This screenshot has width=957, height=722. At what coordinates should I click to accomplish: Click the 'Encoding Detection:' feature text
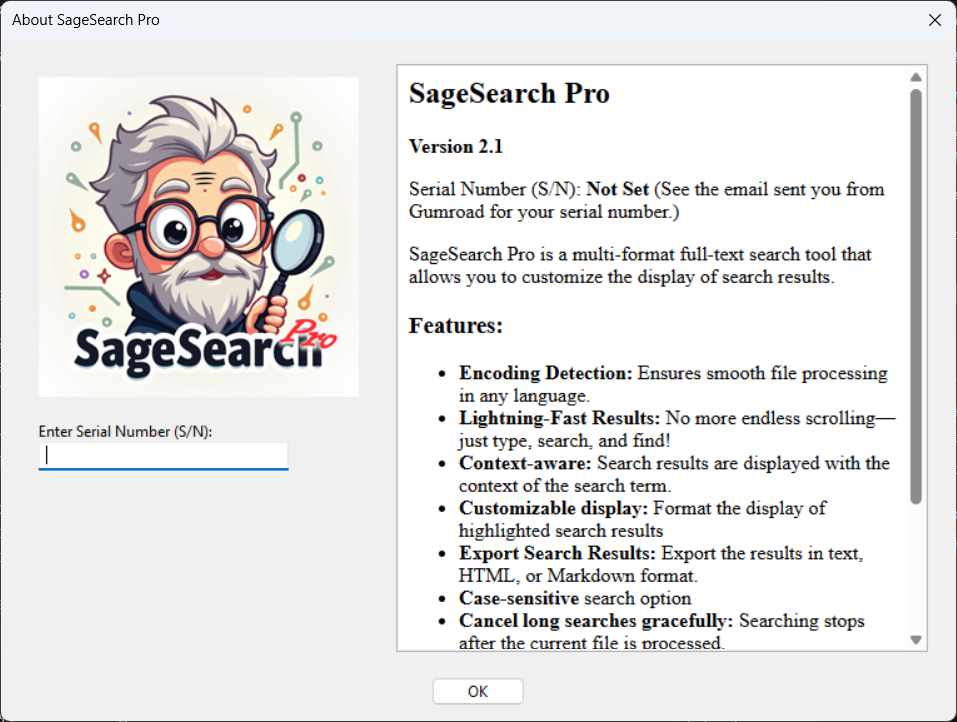point(546,373)
